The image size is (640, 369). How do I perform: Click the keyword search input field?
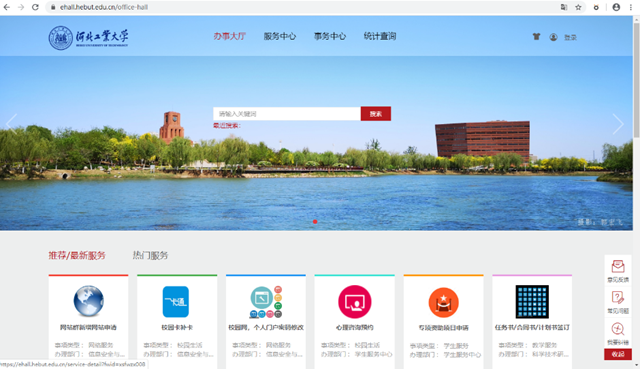coord(287,113)
